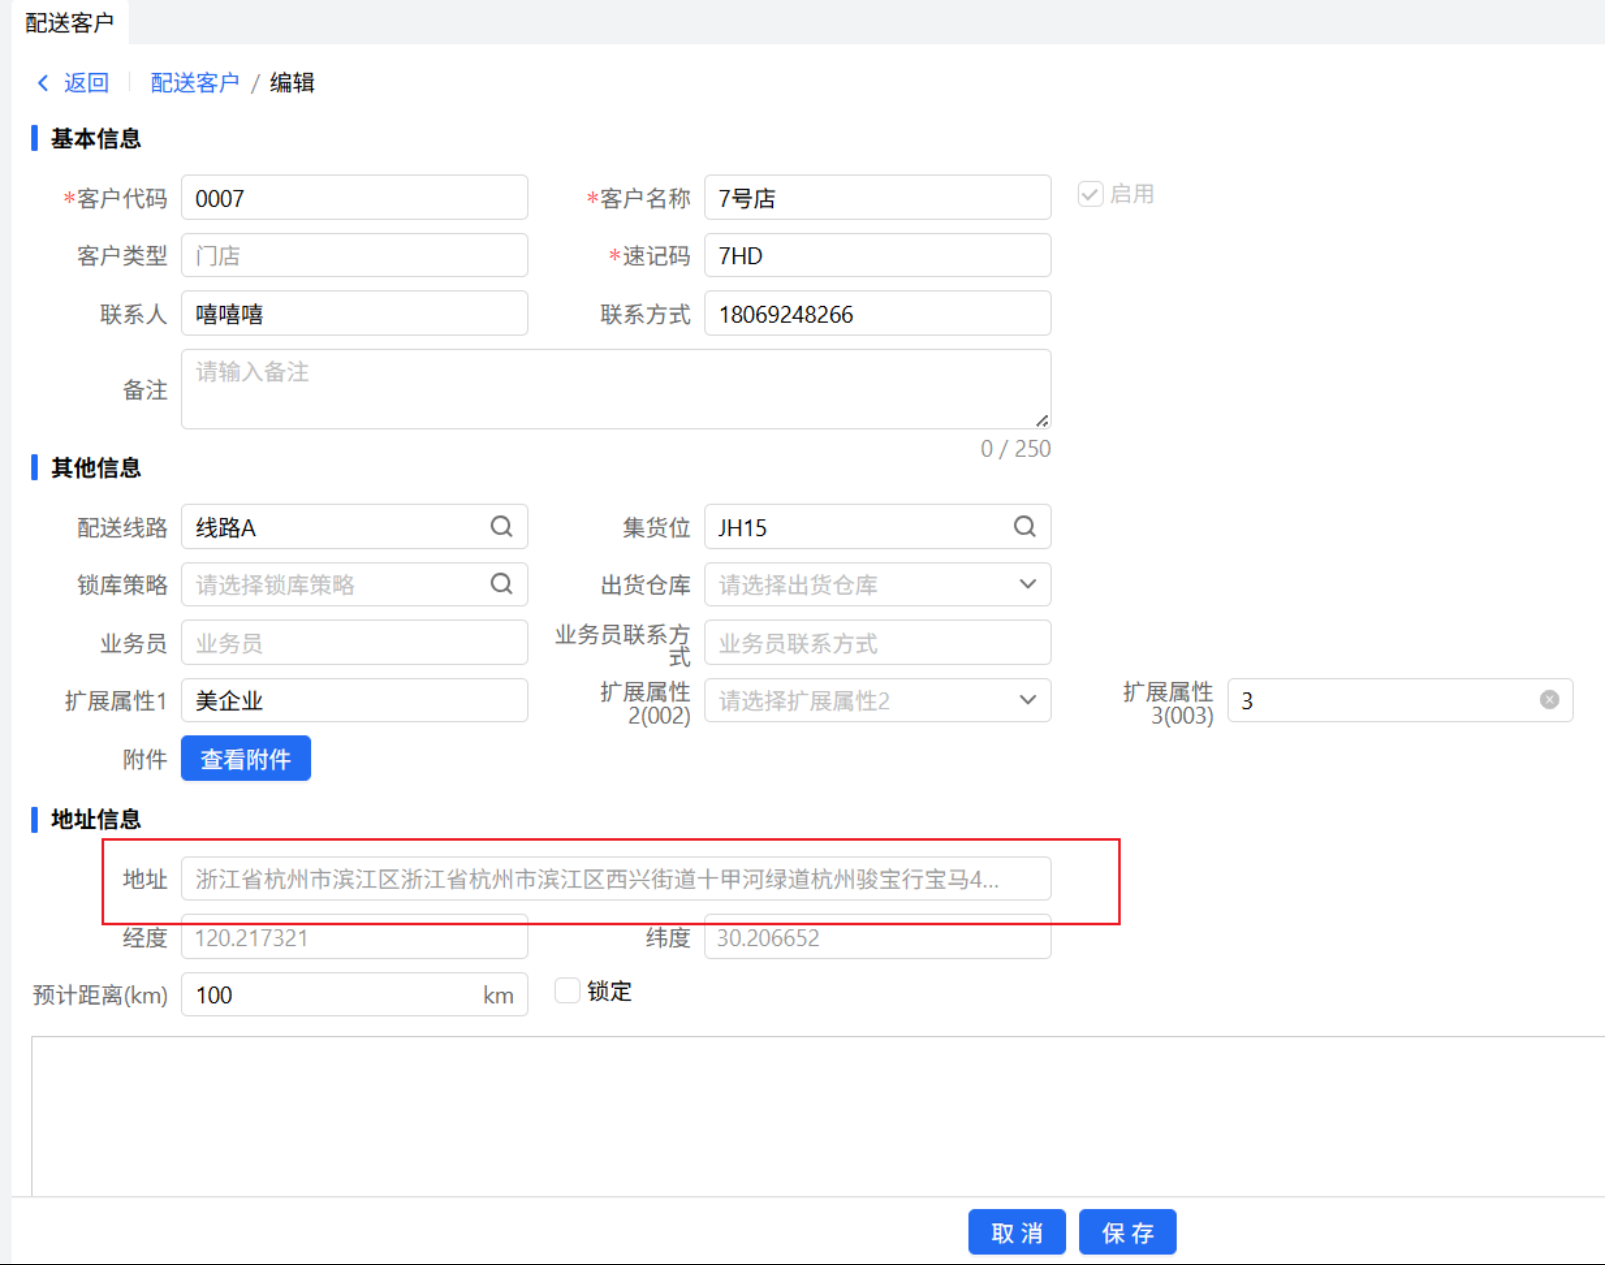Click the 地址 field

(616, 879)
